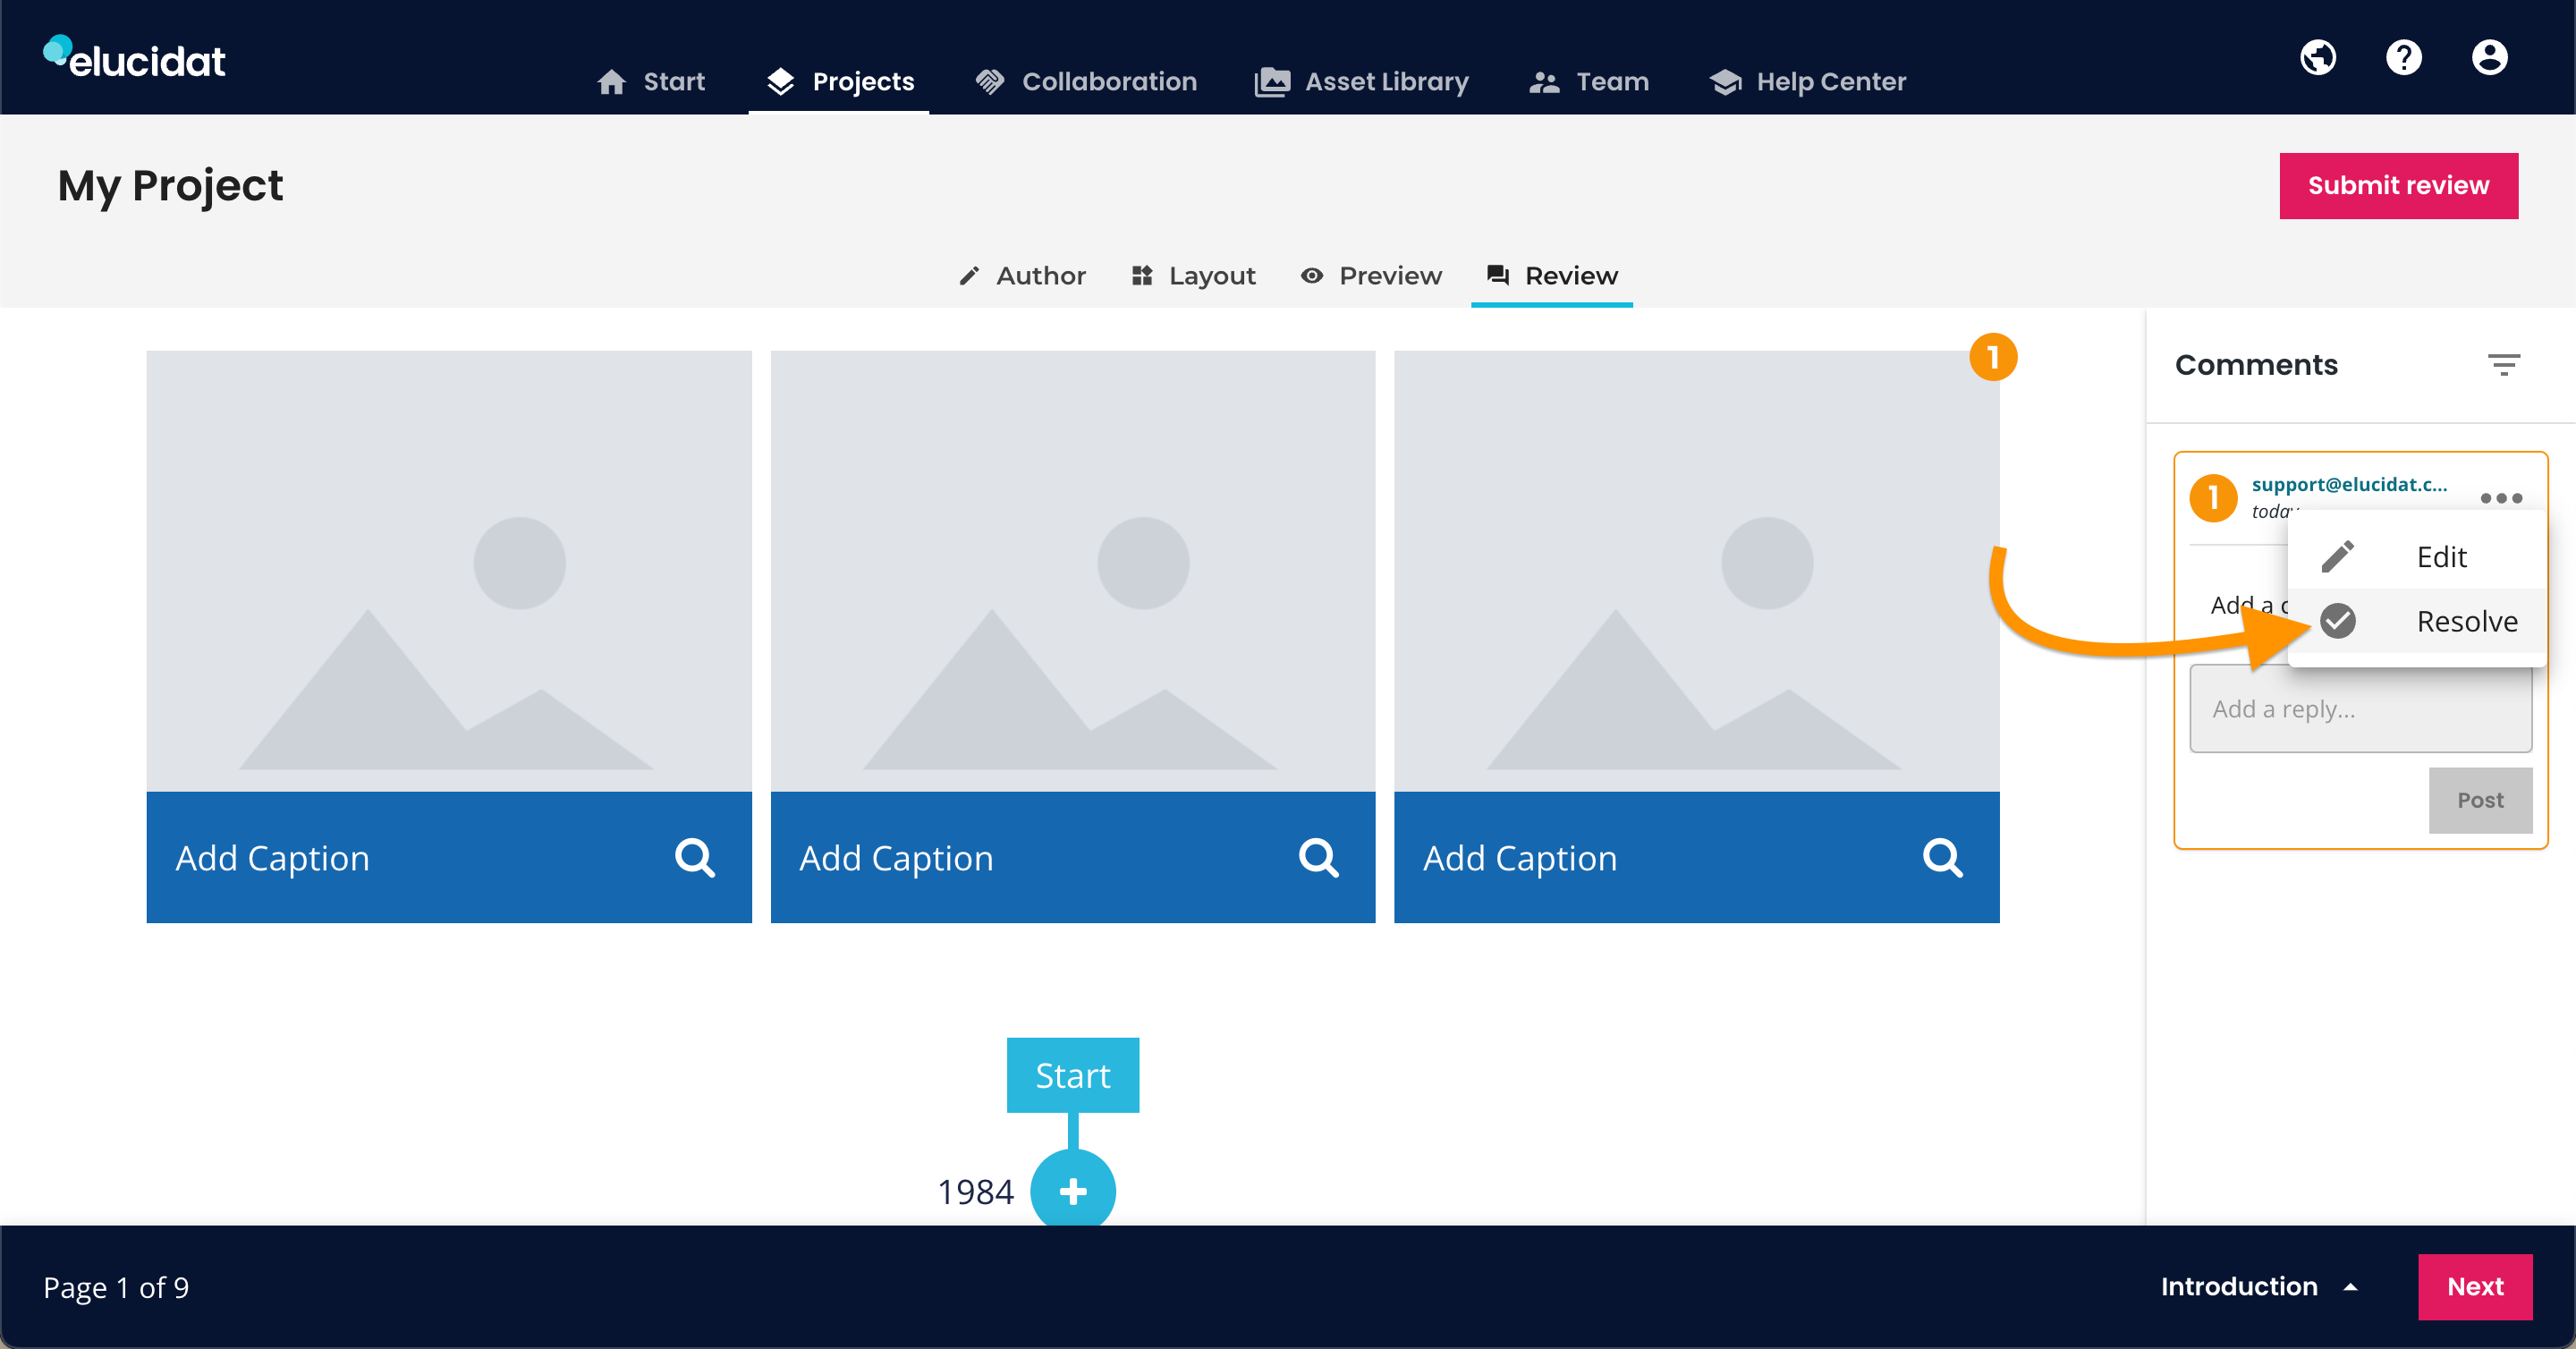Click the plus button beside 1984
Viewport: 2576px width, 1349px height.
click(x=1073, y=1190)
